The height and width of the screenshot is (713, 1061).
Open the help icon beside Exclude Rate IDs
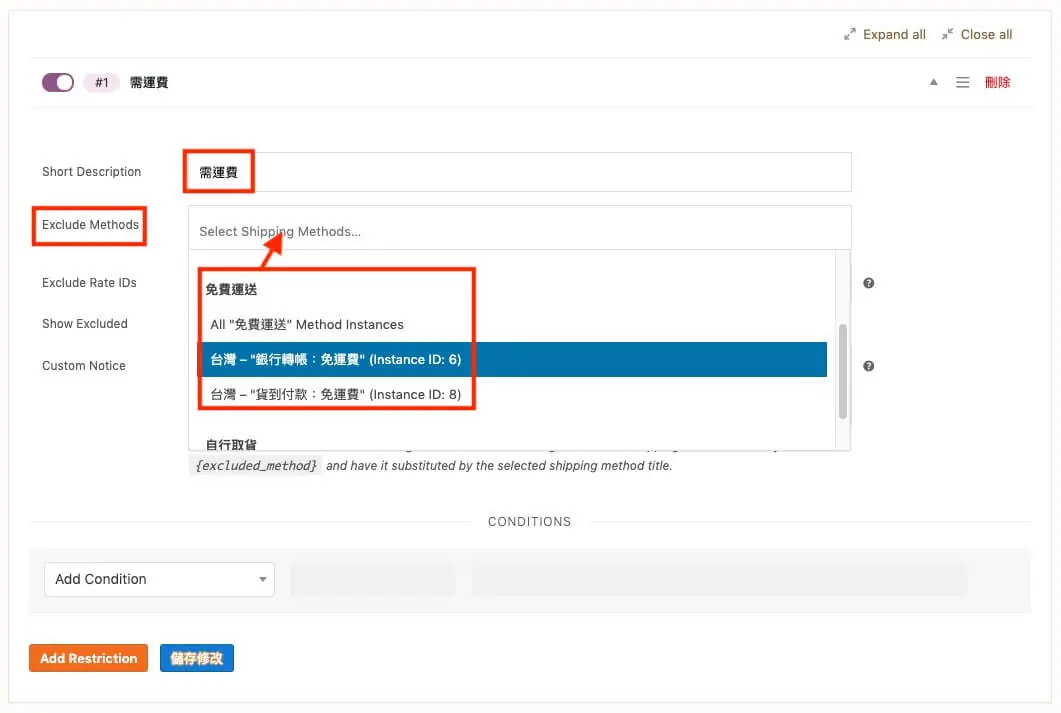[x=869, y=283]
